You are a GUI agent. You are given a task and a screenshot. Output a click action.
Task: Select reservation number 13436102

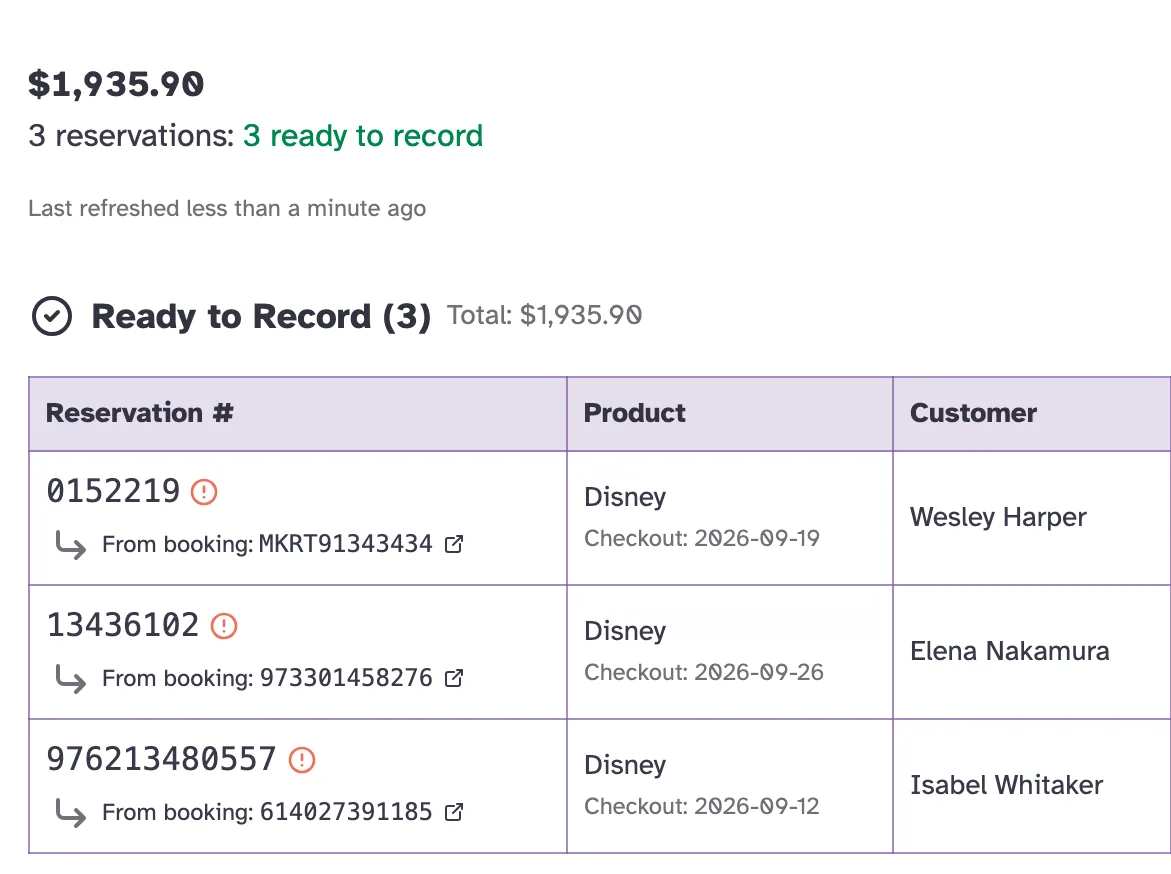click(123, 625)
